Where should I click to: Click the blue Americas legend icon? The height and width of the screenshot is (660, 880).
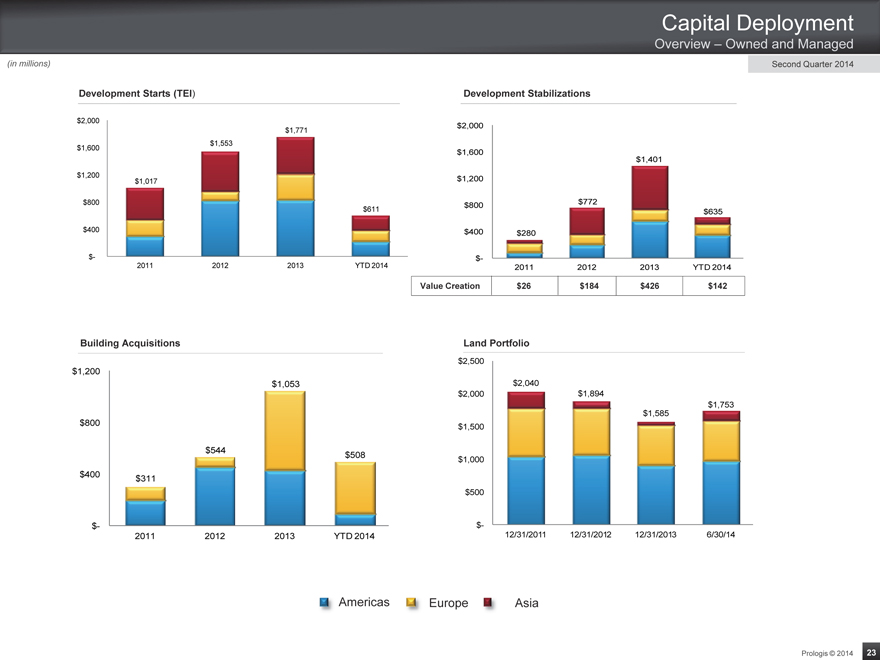click(x=325, y=603)
